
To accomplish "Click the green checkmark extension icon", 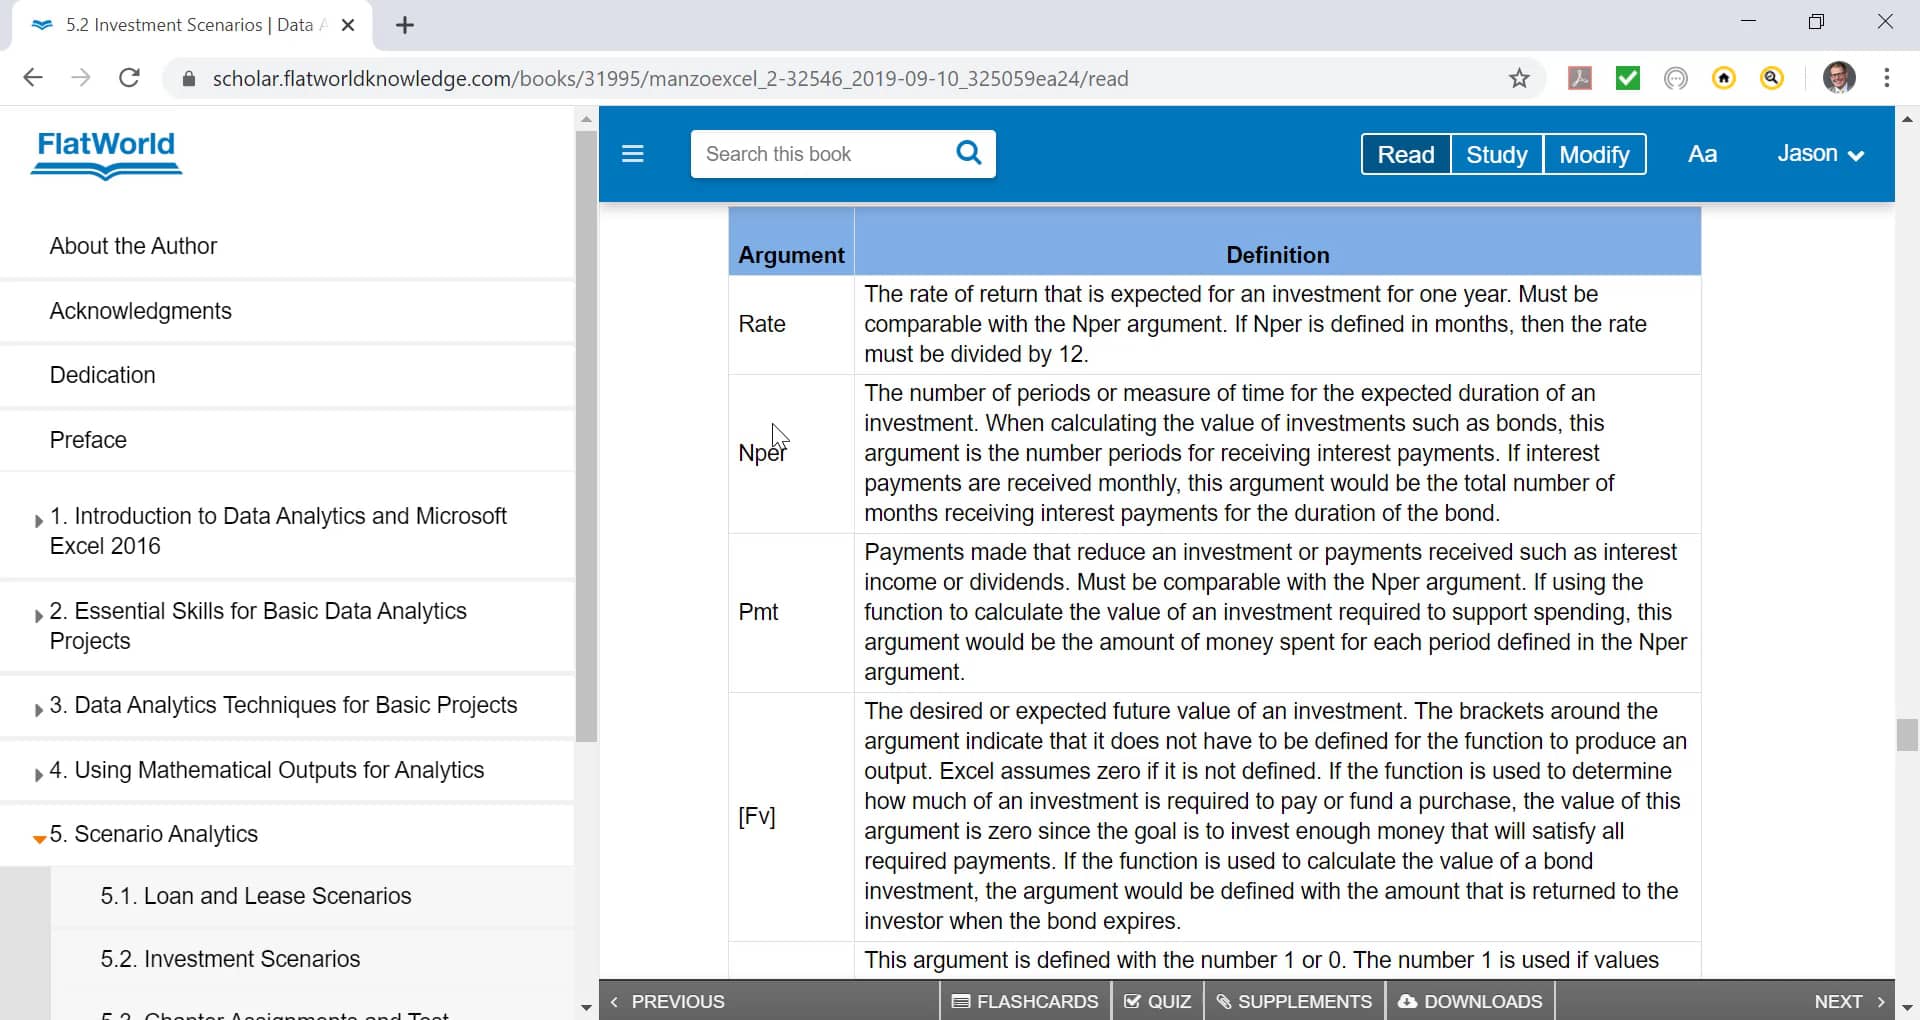I will coord(1628,78).
